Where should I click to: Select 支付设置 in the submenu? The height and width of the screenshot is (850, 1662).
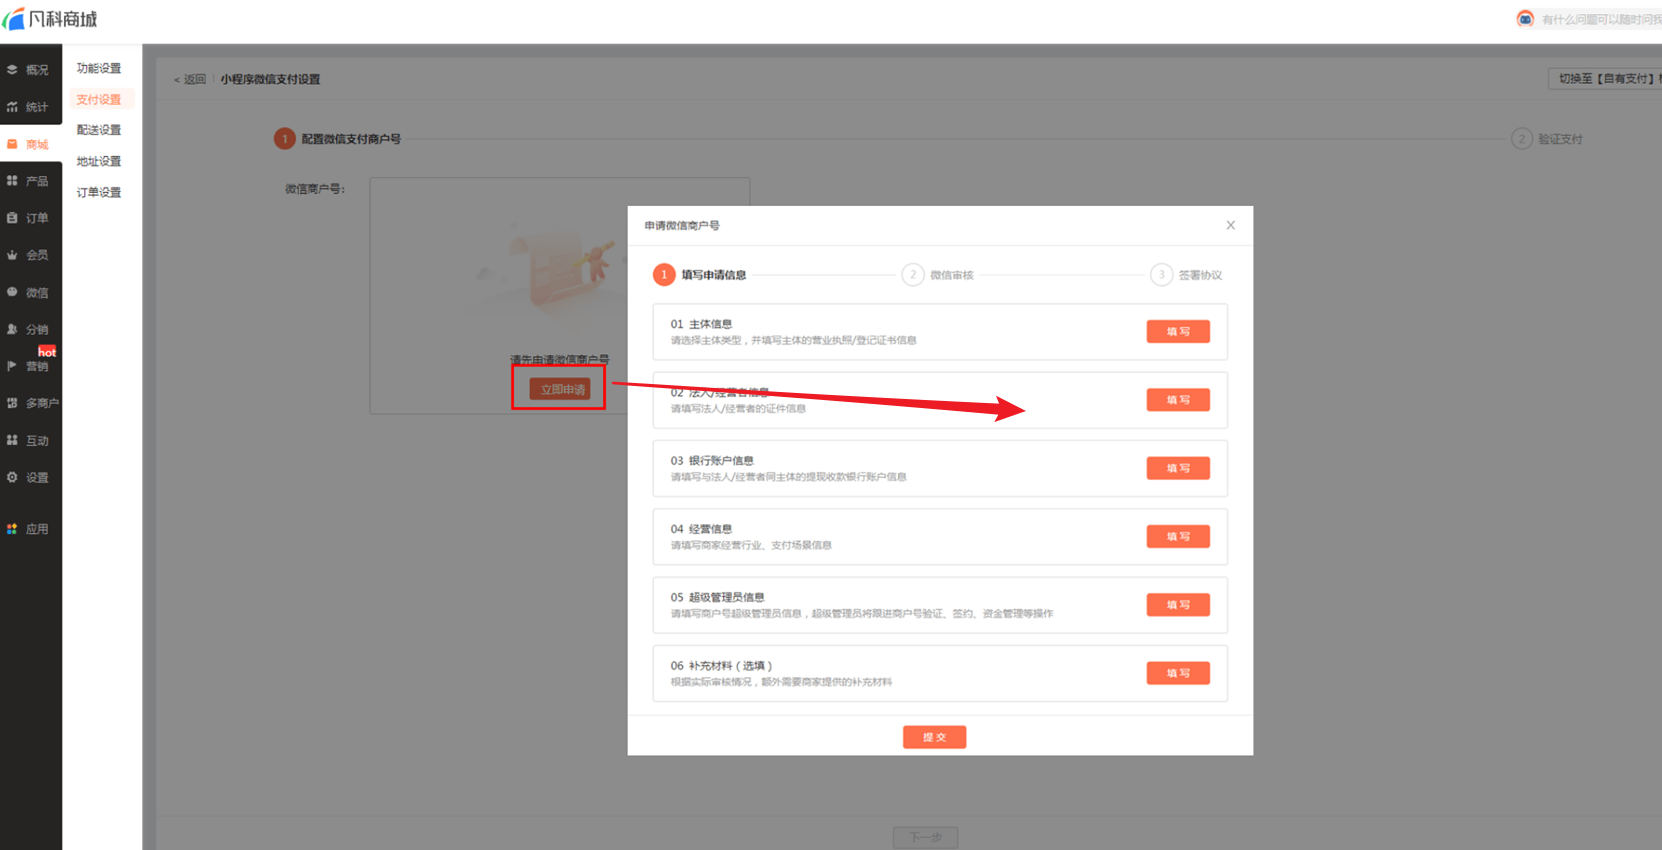click(99, 99)
